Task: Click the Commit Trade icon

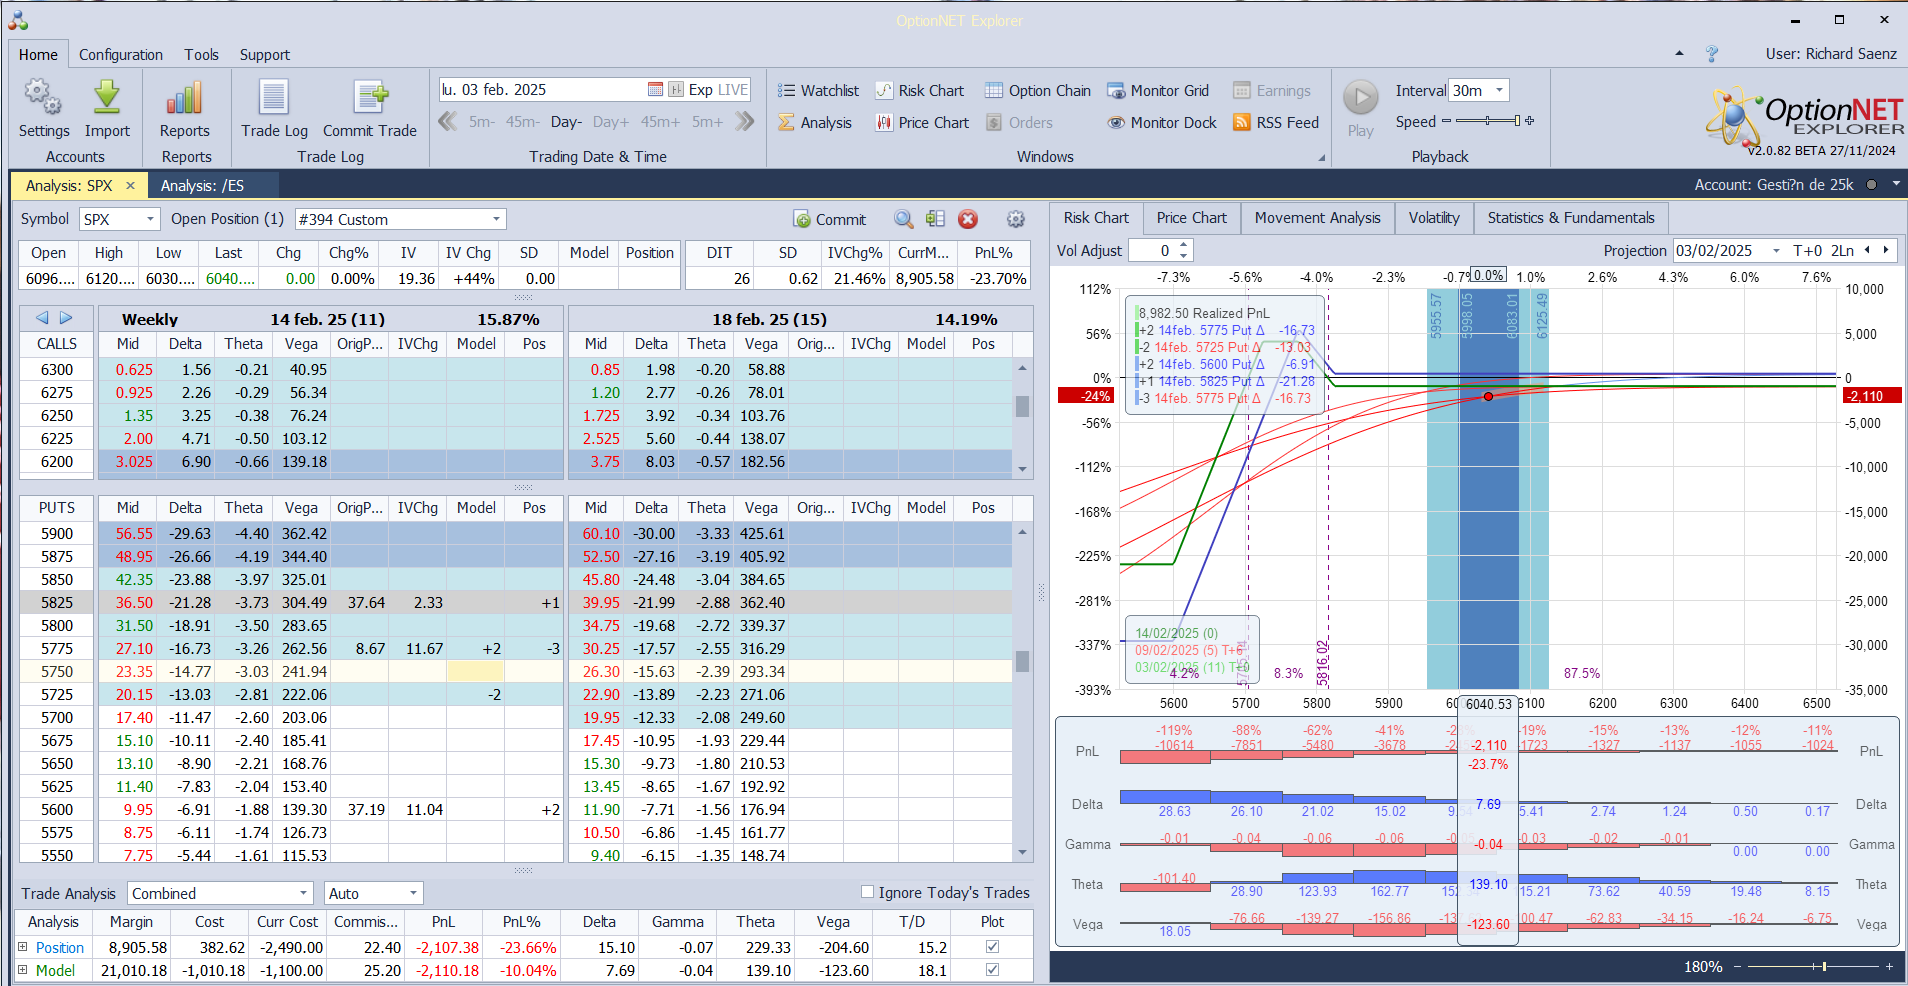Action: coord(370,98)
